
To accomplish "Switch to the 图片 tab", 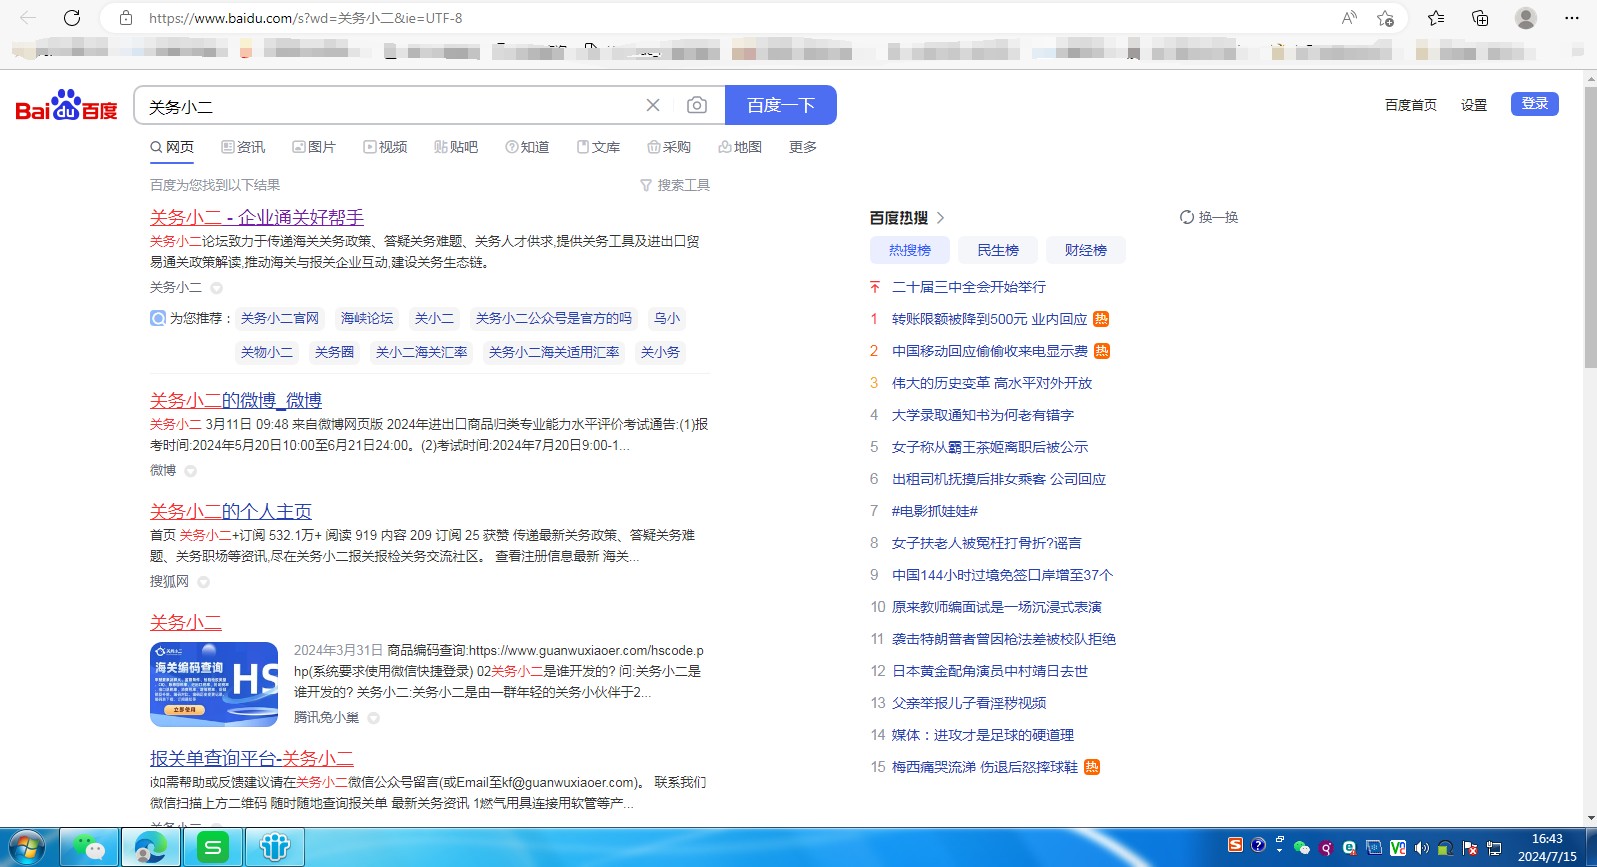I will (x=314, y=147).
